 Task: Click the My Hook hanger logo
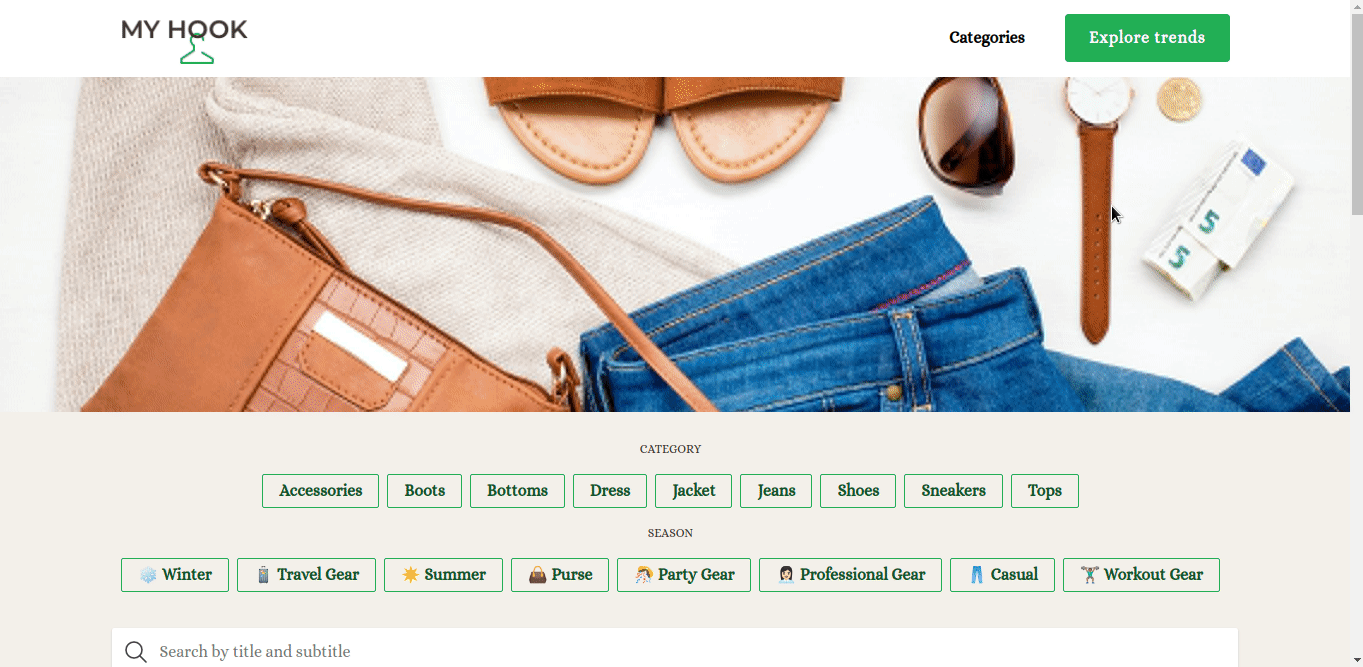coord(184,40)
